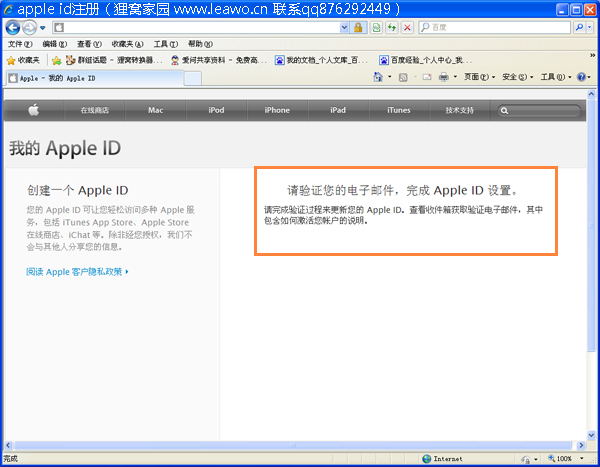This screenshot has width=600, height=467.
Task: Minimize the browser window
Action: [x=562, y=10]
